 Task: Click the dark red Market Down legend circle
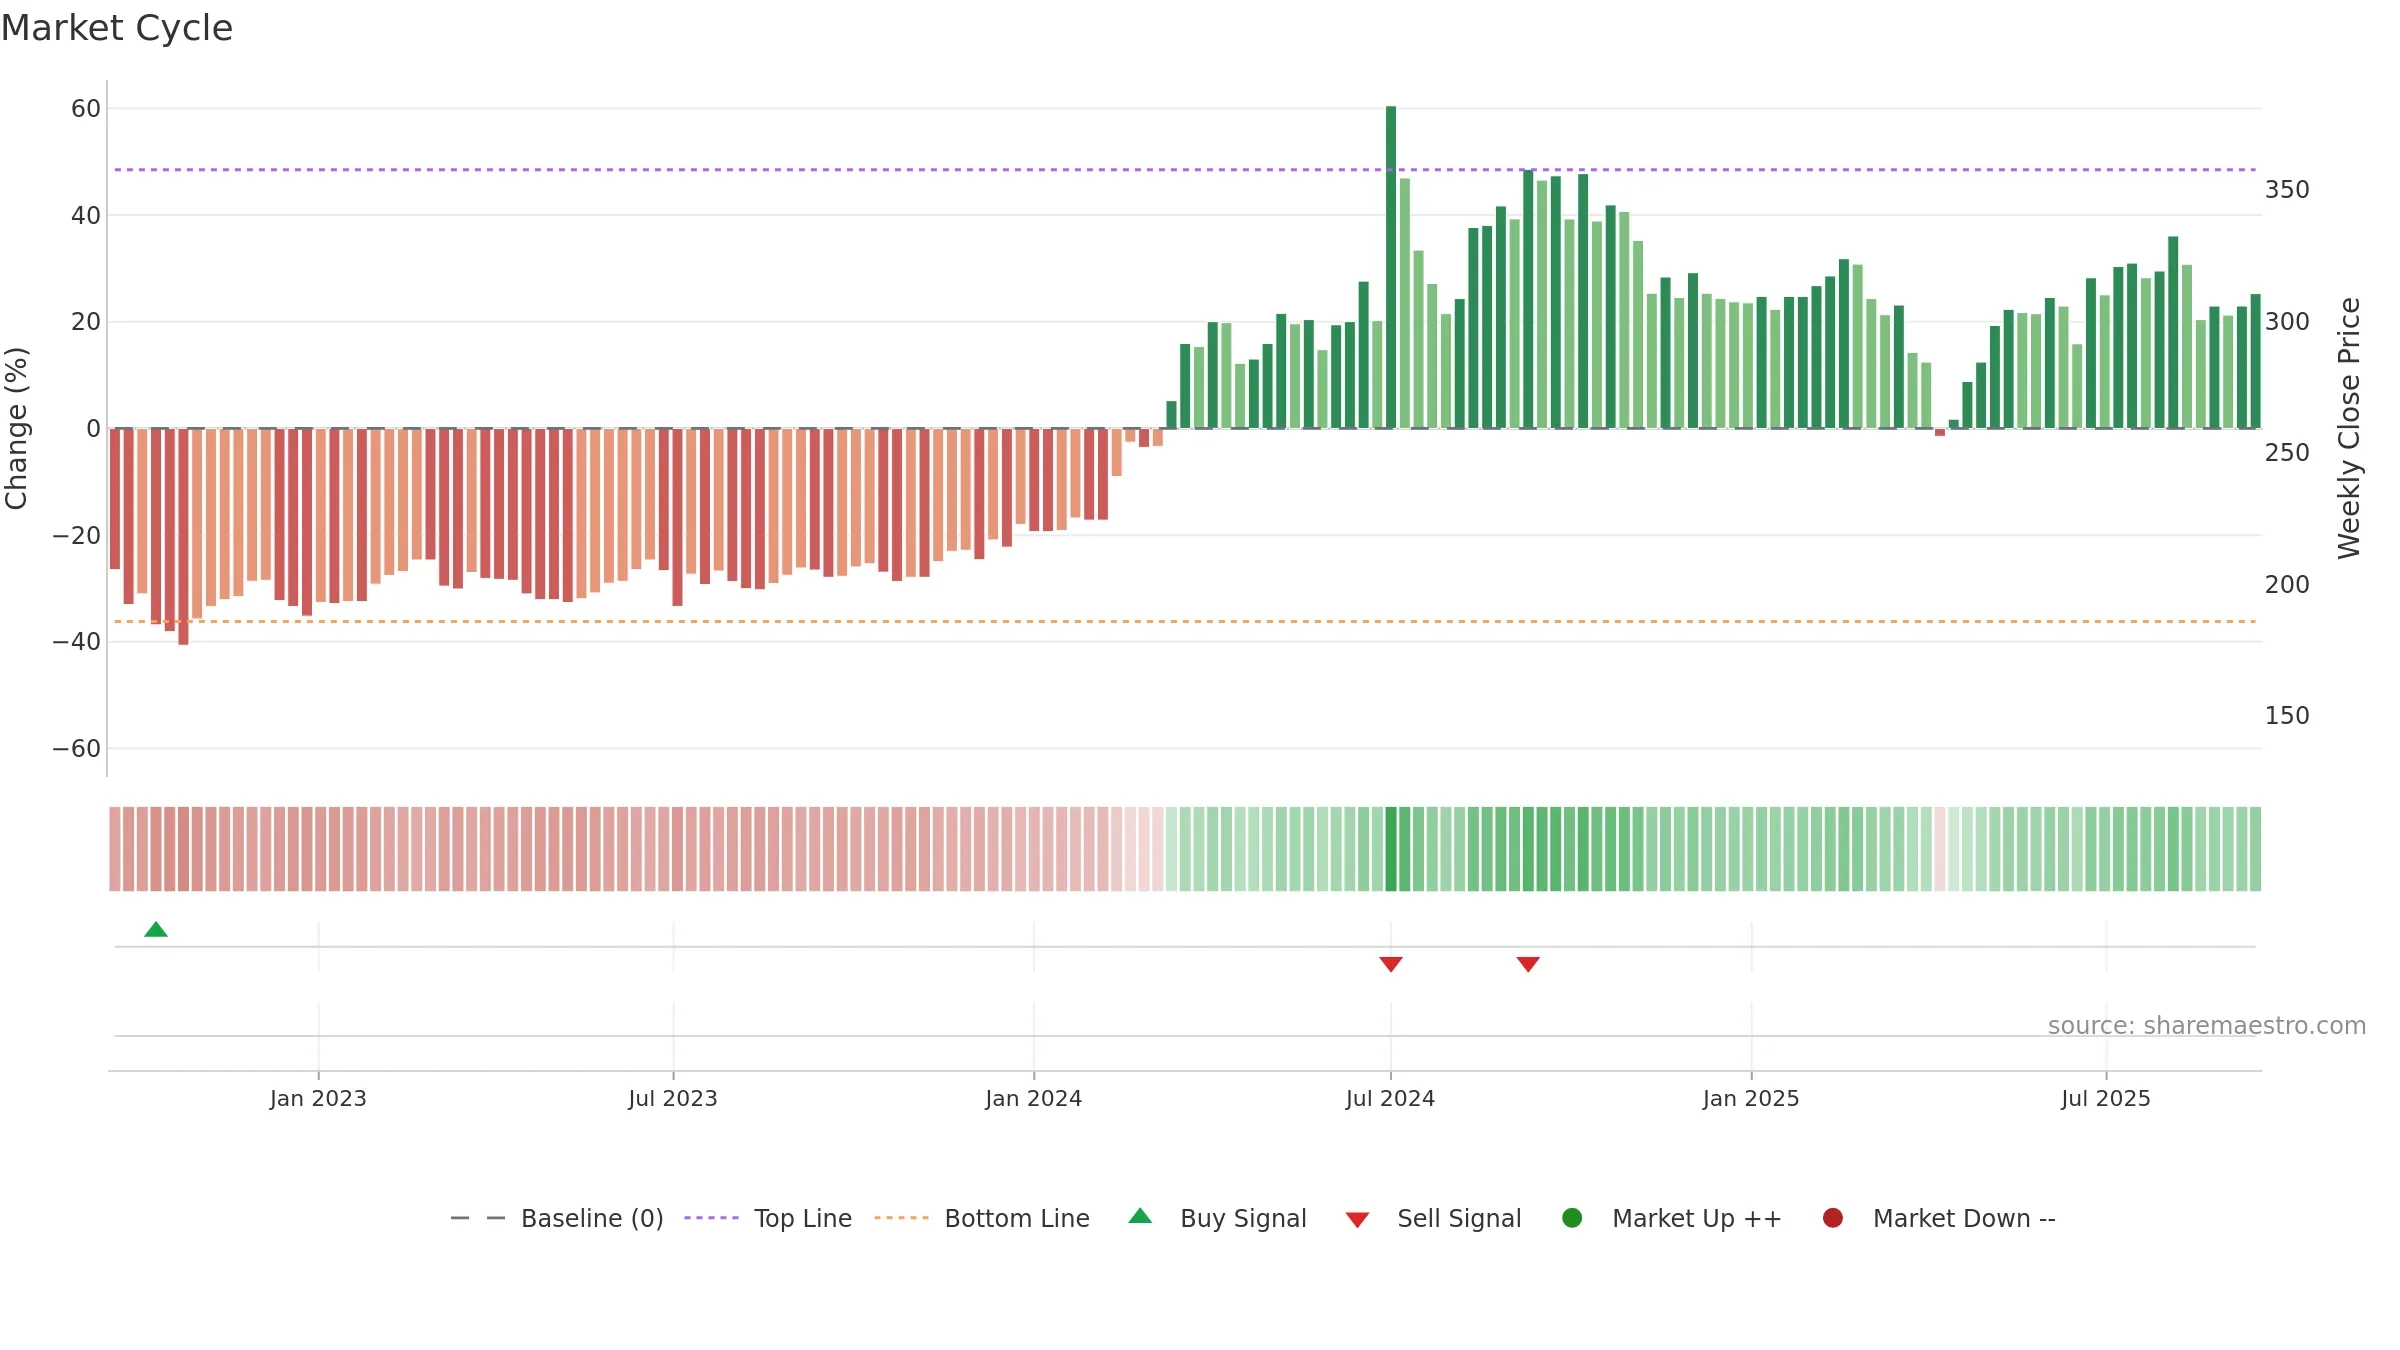[1833, 1218]
